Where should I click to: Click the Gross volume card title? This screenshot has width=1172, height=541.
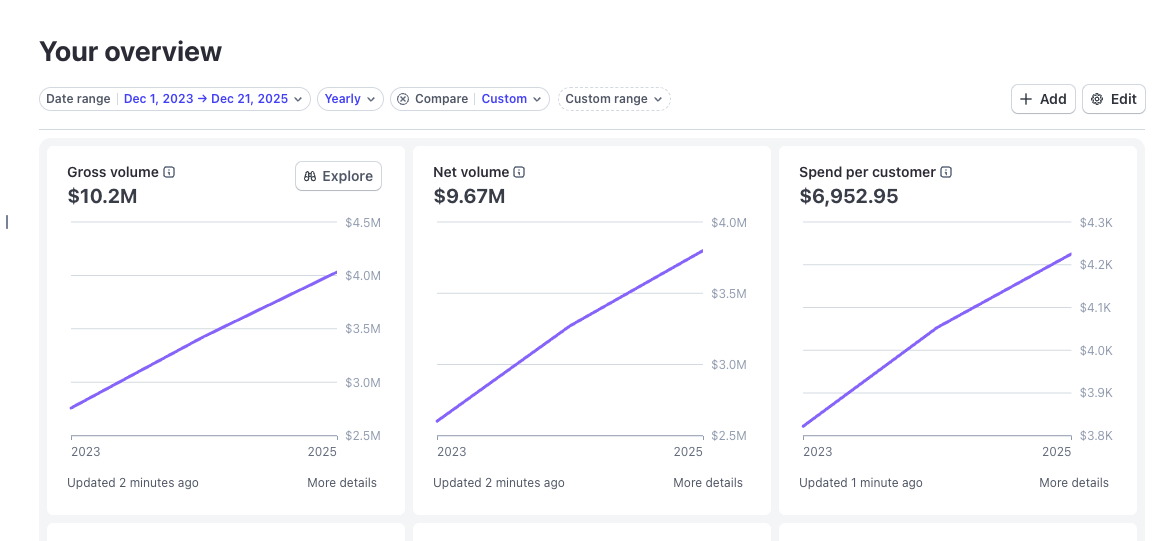[113, 172]
